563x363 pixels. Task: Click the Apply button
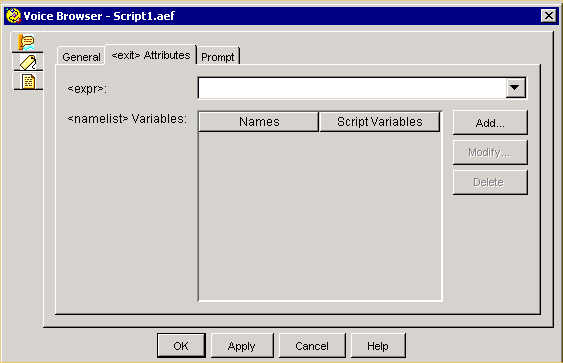click(242, 346)
